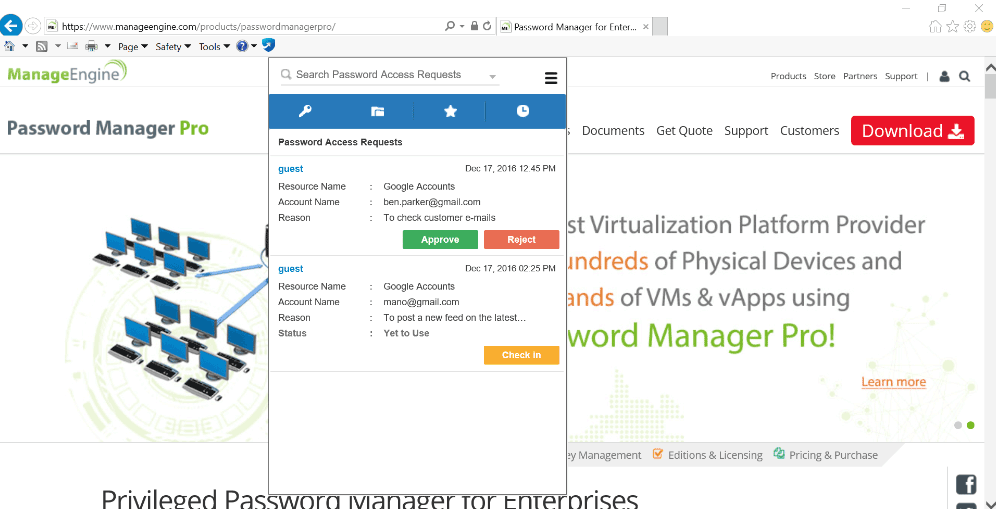The image size is (996, 509).
Task: Open browser Favorites star at top right
Action: click(952, 26)
